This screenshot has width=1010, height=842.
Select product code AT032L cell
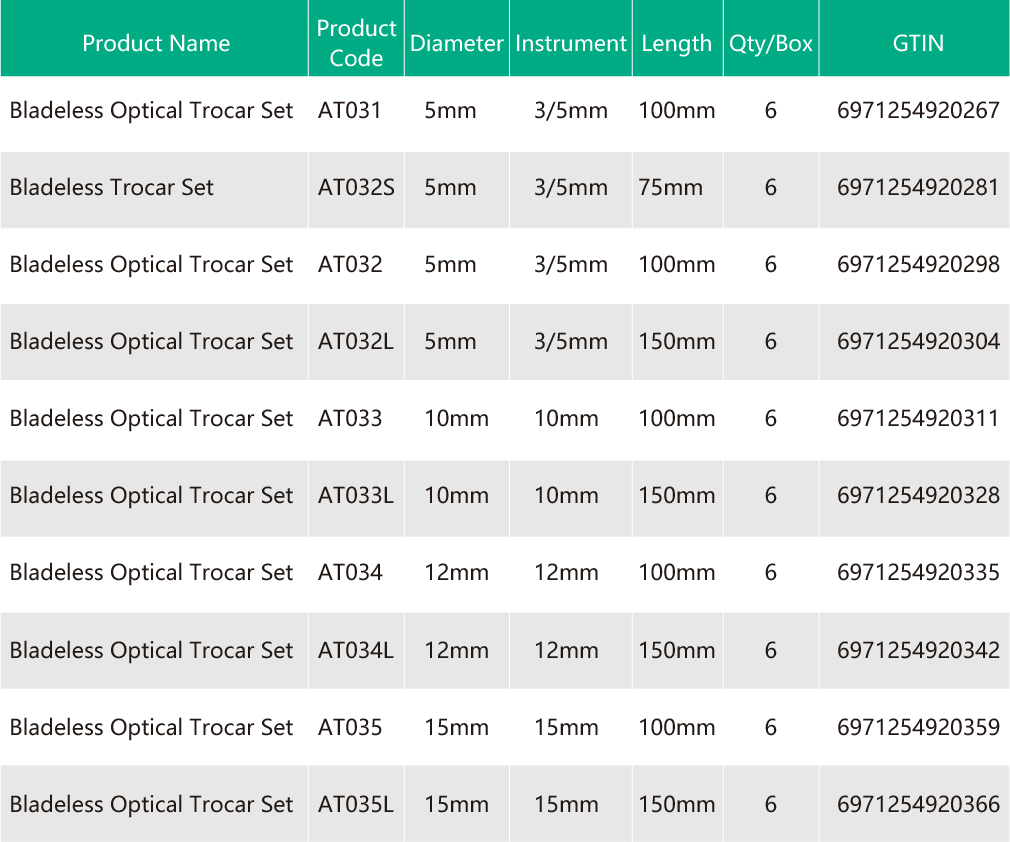(356, 341)
